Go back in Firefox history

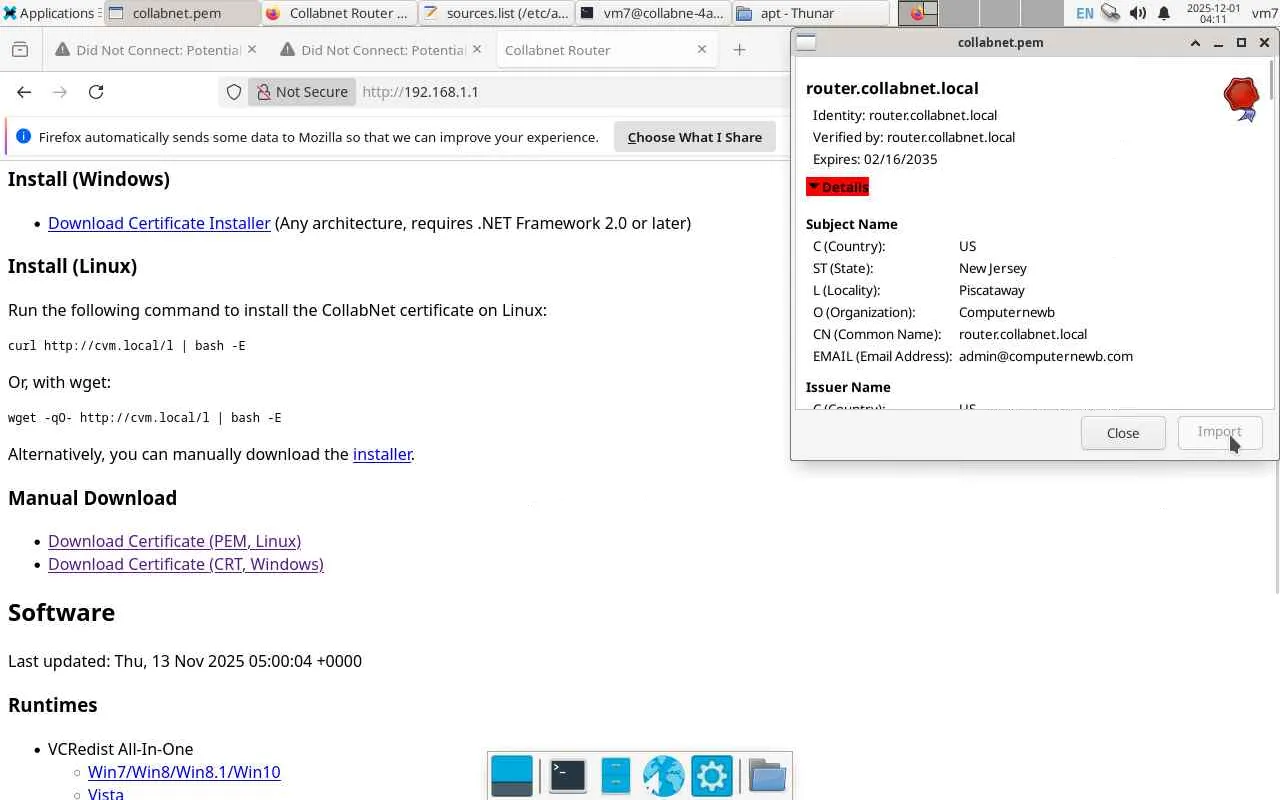point(24,92)
